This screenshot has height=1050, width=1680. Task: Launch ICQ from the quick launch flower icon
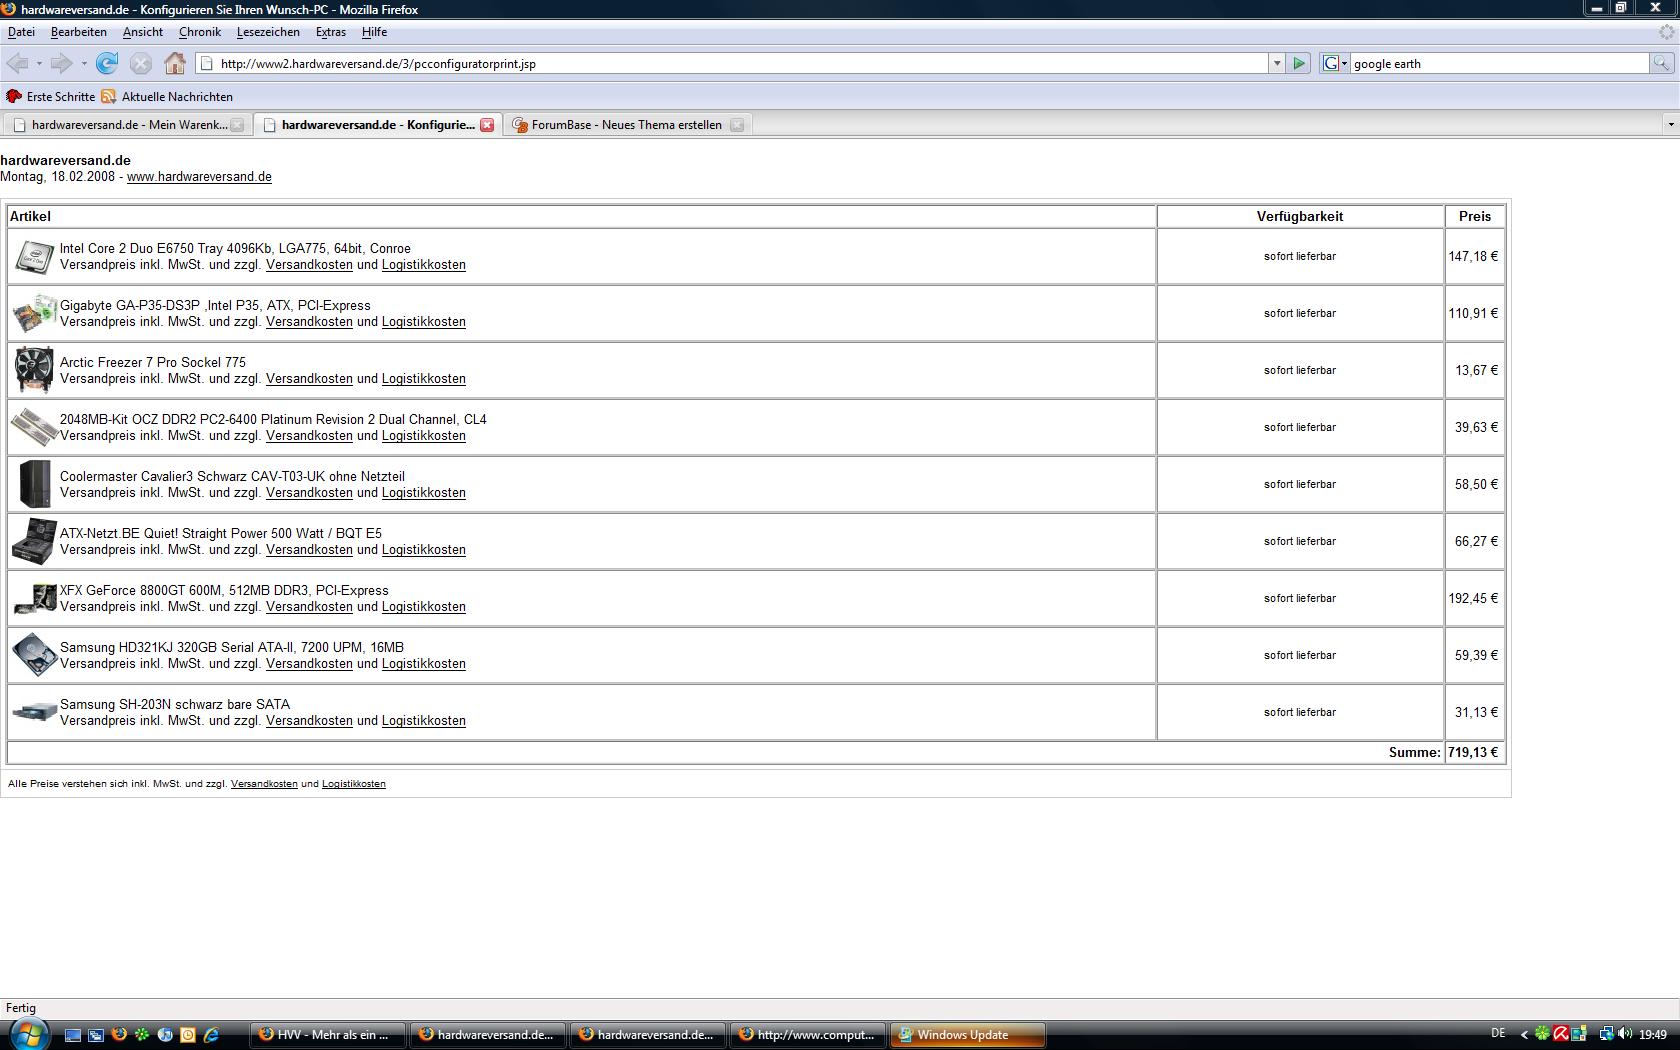tap(142, 1035)
